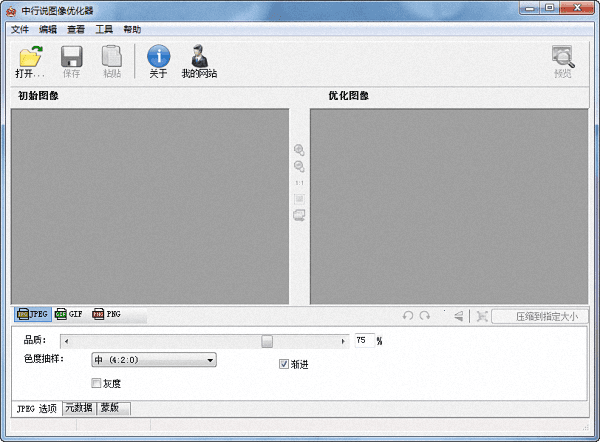Click the 预览 (Preview) icon
The height and width of the screenshot is (442, 600).
[563, 57]
